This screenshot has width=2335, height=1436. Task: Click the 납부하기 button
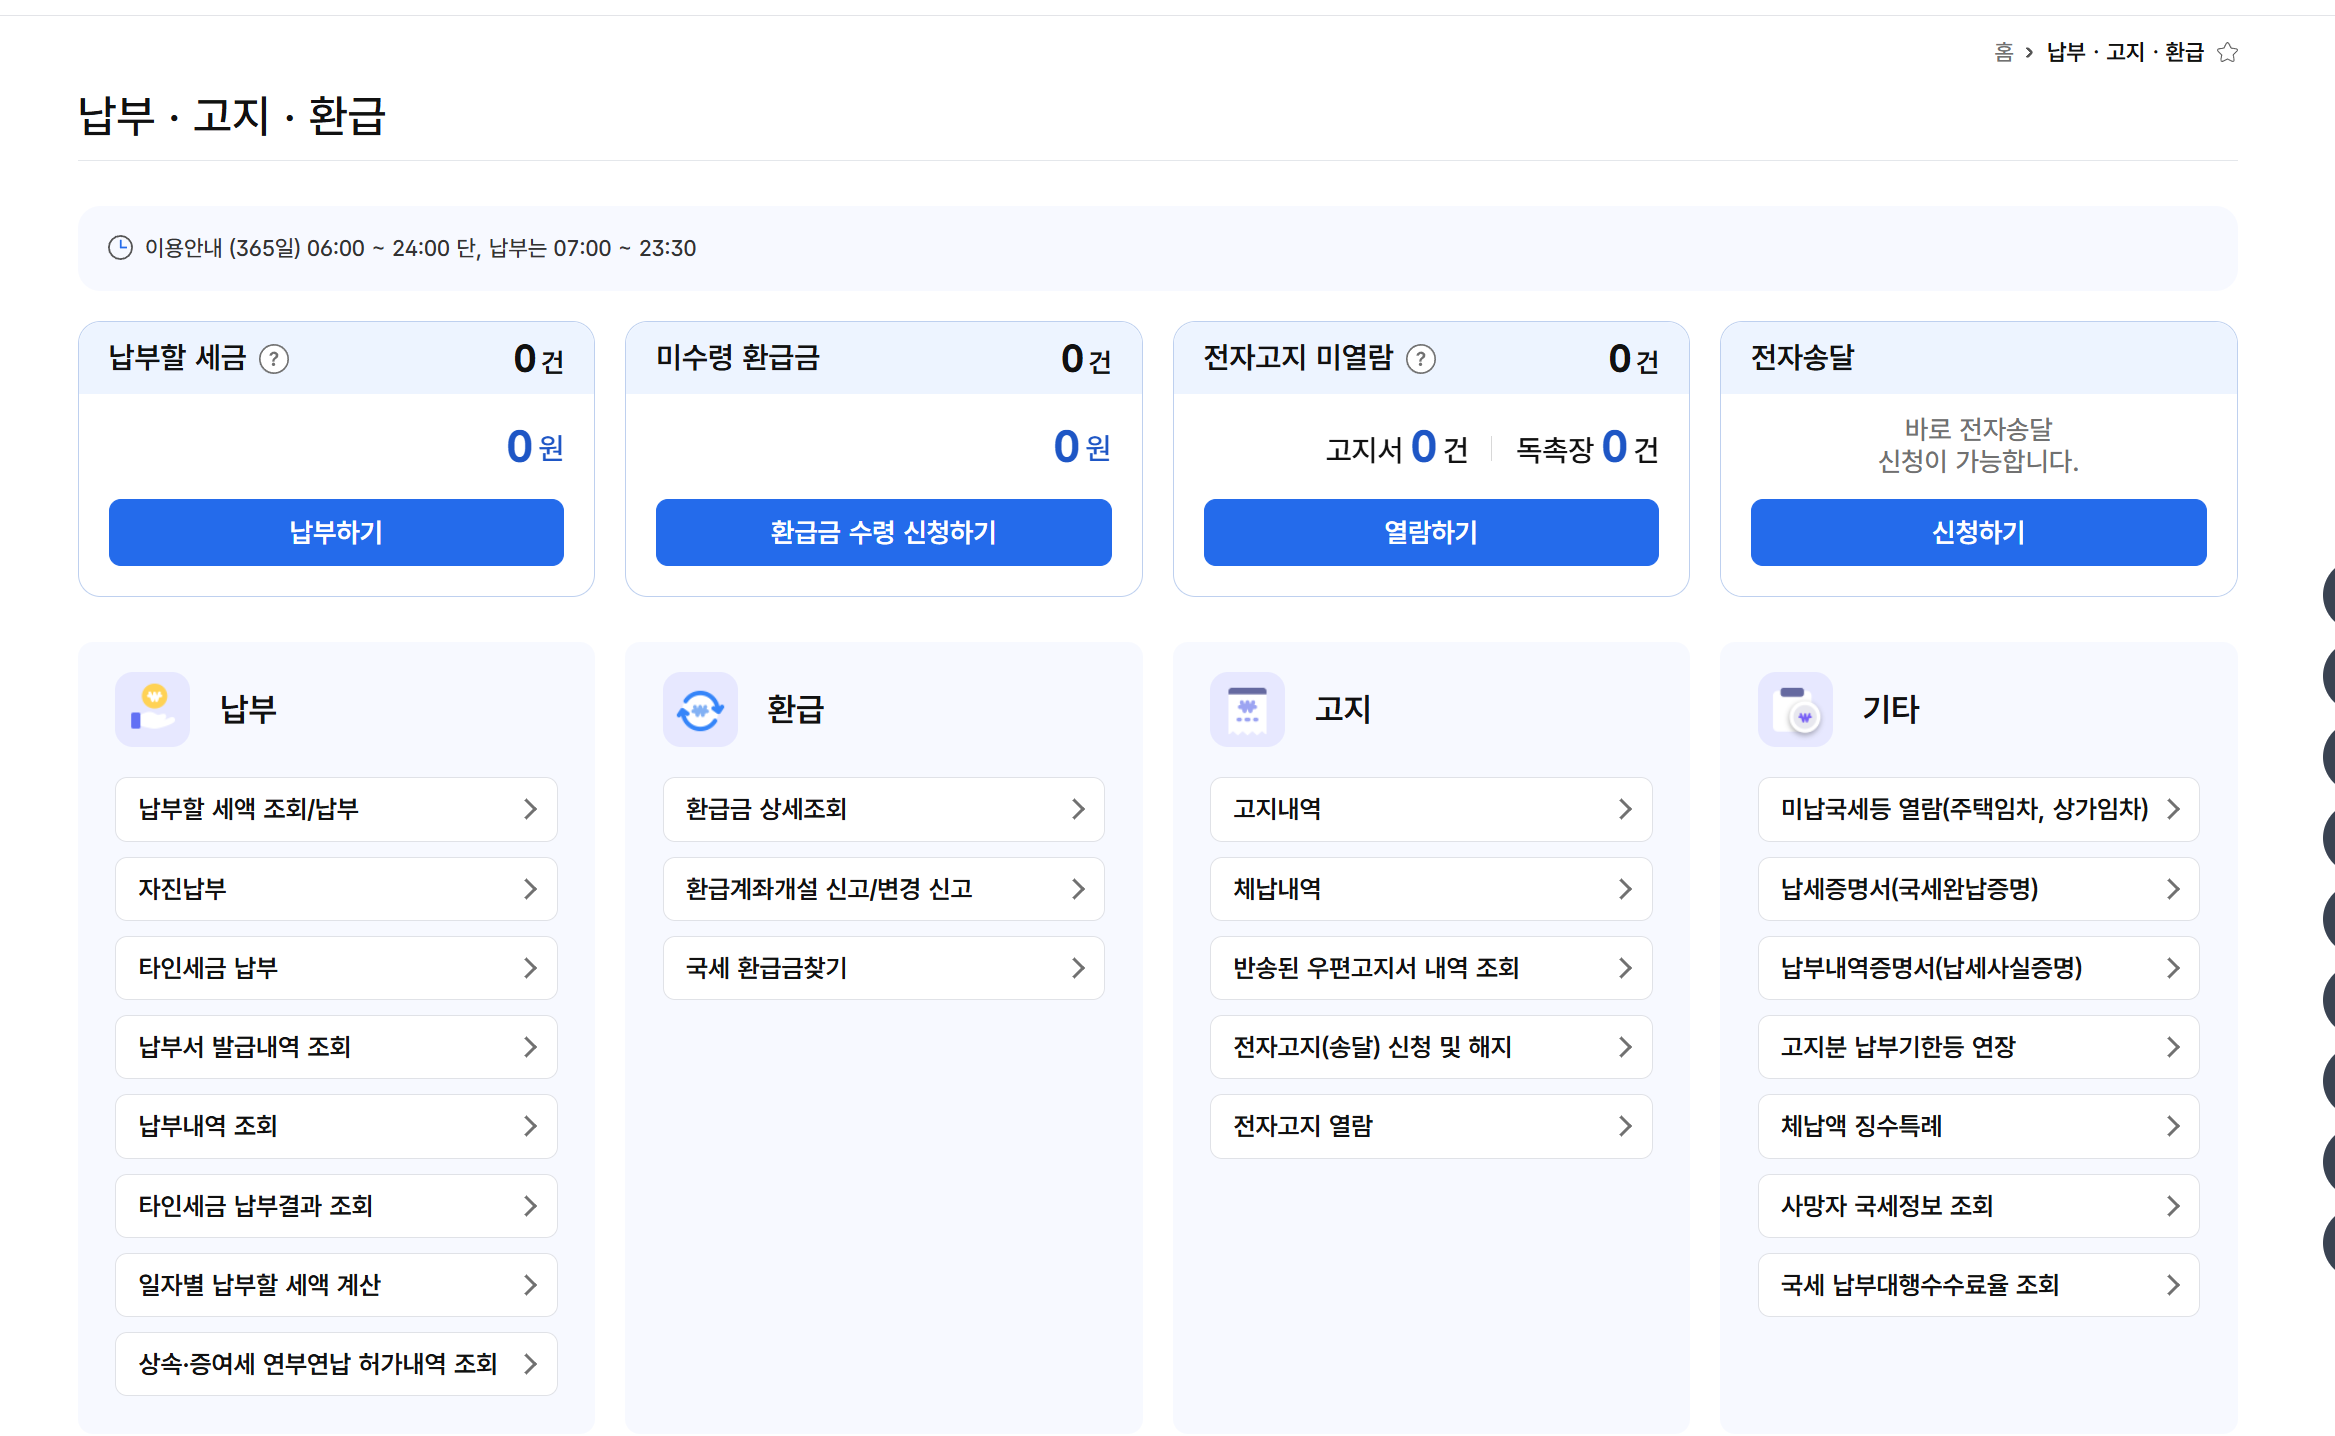point(336,532)
